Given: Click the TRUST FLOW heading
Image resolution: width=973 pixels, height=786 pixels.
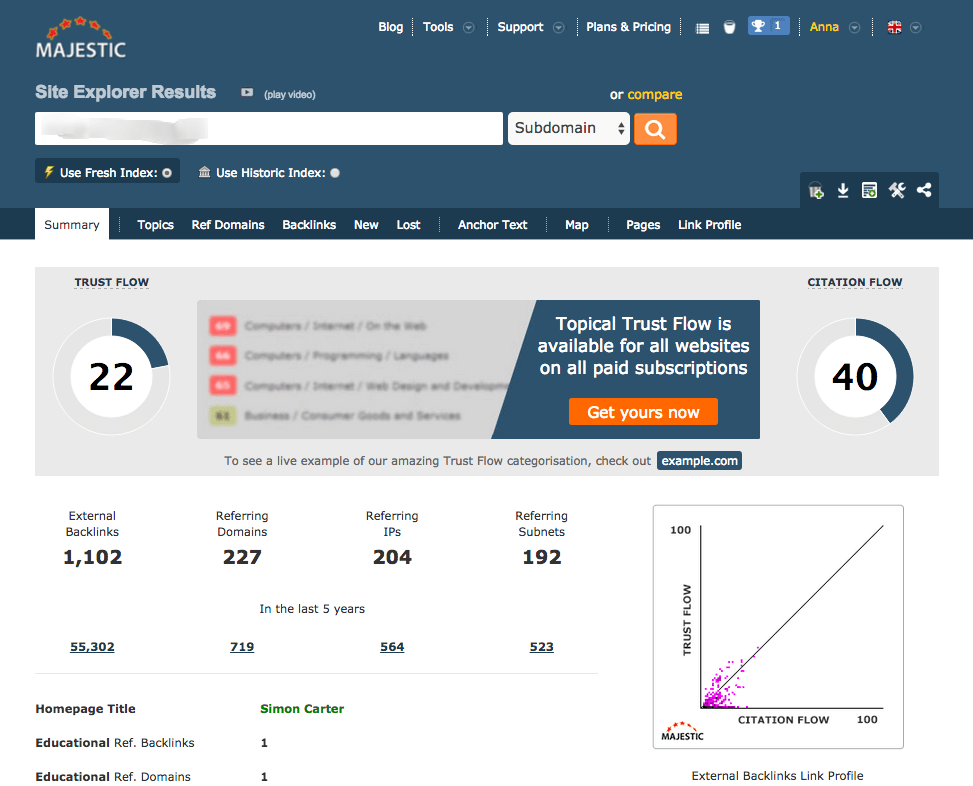Looking at the screenshot, I should pyautogui.click(x=112, y=282).
